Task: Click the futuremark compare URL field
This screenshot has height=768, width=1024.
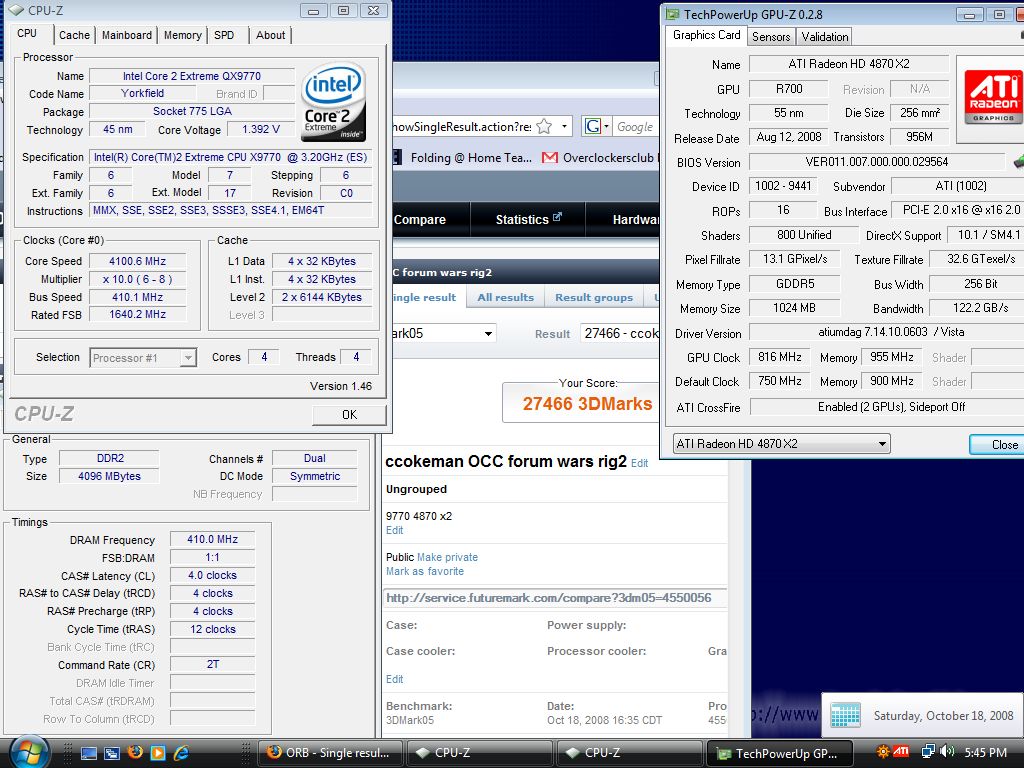Action: point(555,598)
